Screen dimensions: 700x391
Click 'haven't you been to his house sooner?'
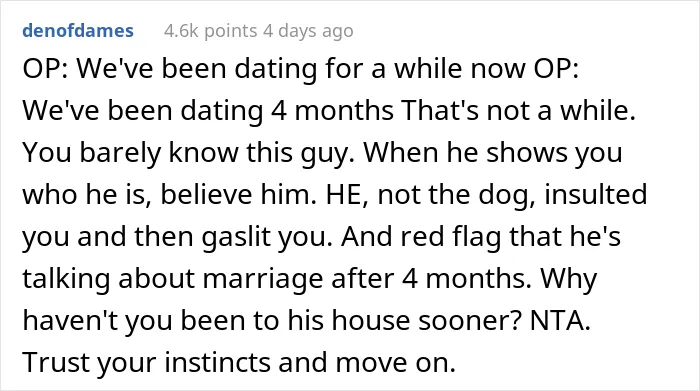[x=272, y=320]
